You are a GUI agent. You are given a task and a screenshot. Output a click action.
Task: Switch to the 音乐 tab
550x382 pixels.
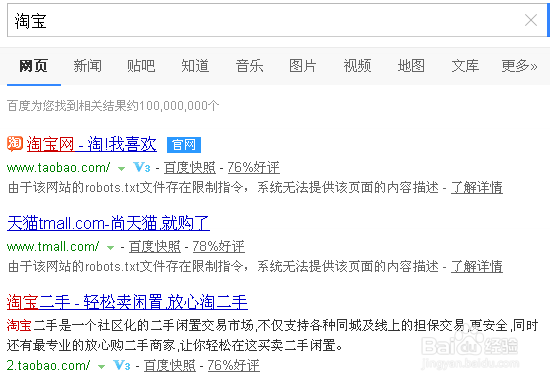click(249, 66)
